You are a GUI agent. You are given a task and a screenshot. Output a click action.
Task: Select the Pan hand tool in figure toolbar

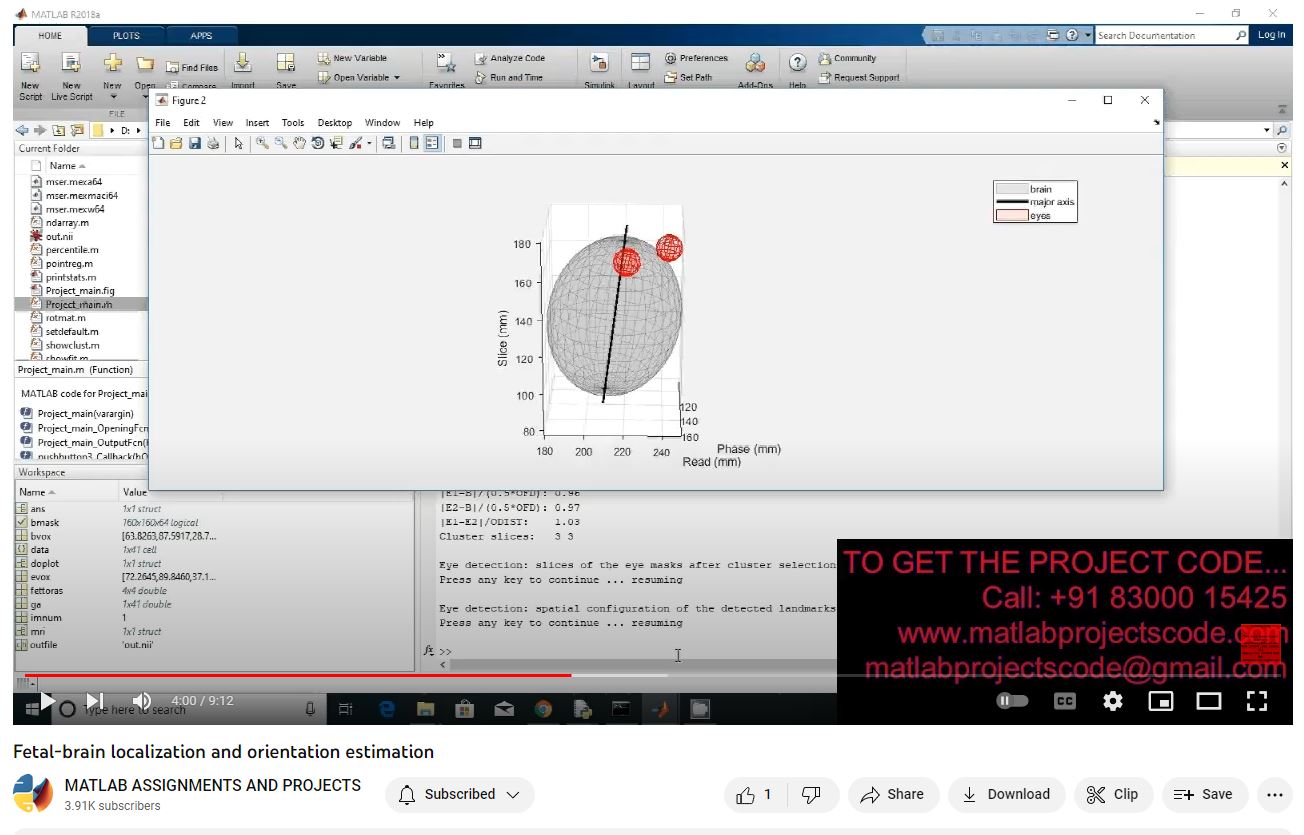[x=299, y=144]
